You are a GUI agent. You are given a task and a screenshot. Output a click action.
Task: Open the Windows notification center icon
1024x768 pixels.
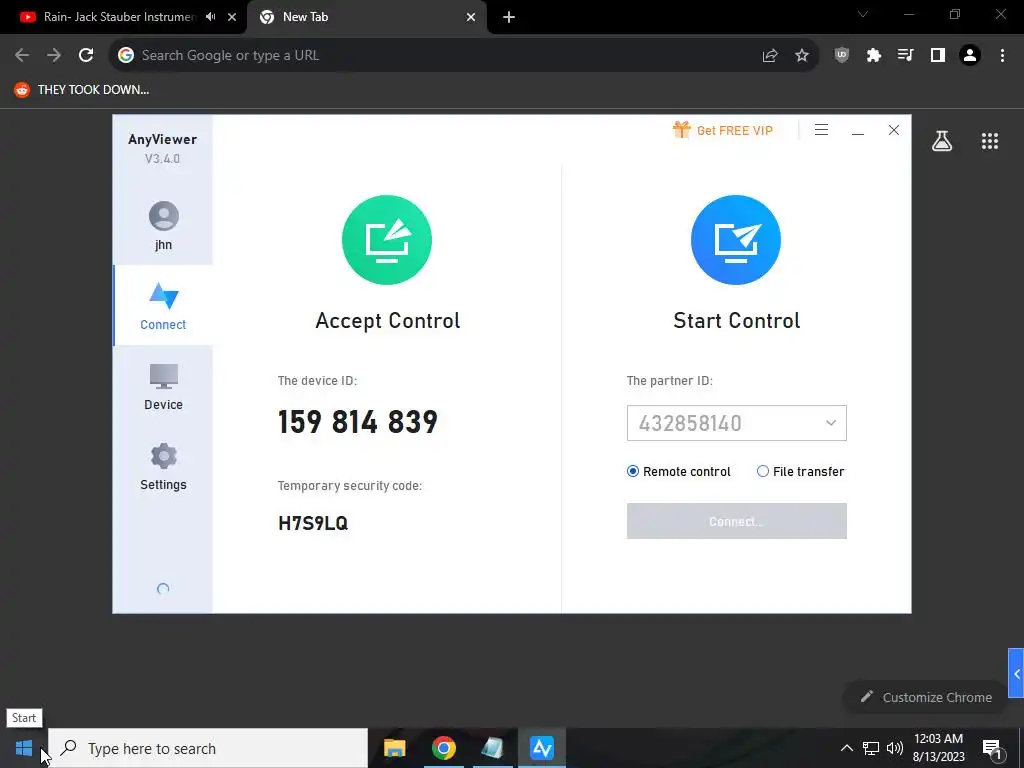click(x=992, y=748)
